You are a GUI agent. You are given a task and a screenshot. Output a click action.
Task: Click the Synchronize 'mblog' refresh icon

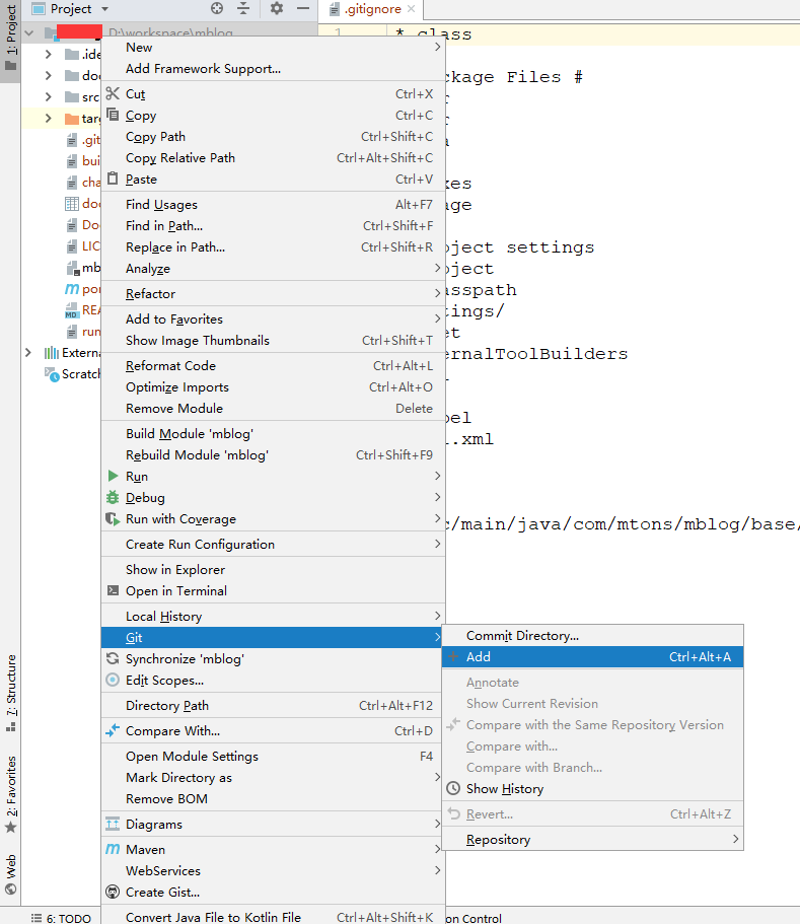coord(113,658)
